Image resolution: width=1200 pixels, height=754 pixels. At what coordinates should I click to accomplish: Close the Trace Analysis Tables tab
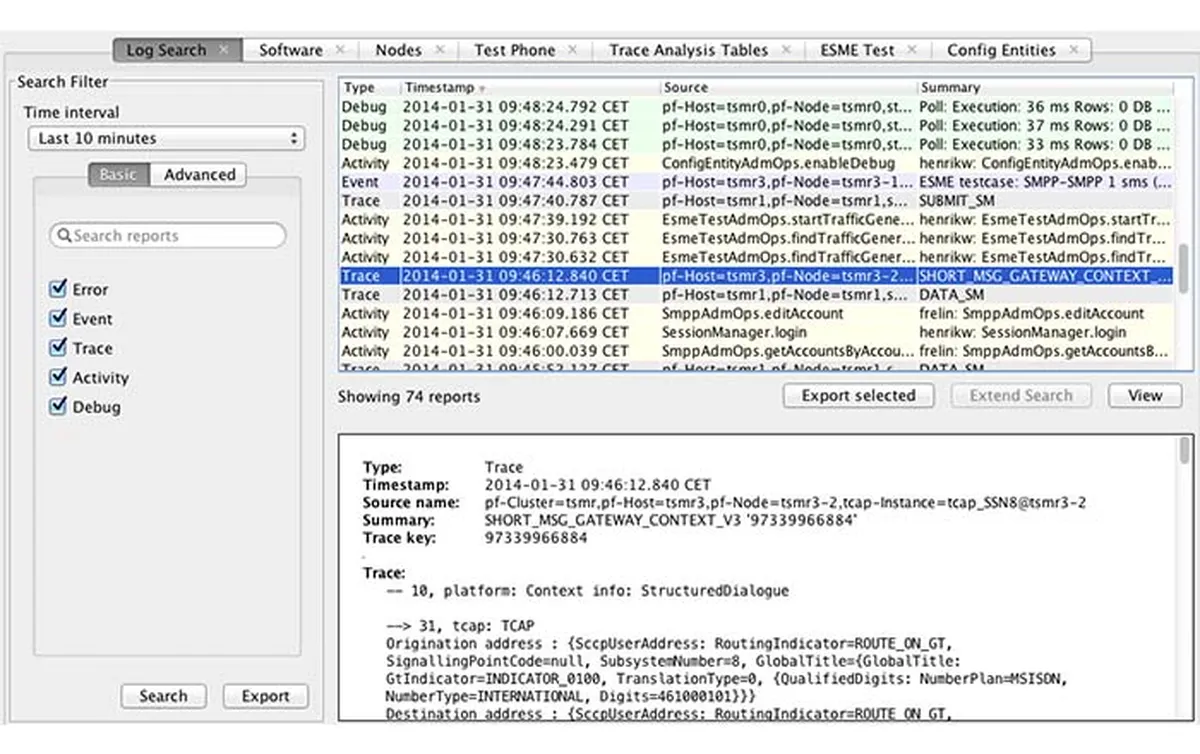point(786,50)
